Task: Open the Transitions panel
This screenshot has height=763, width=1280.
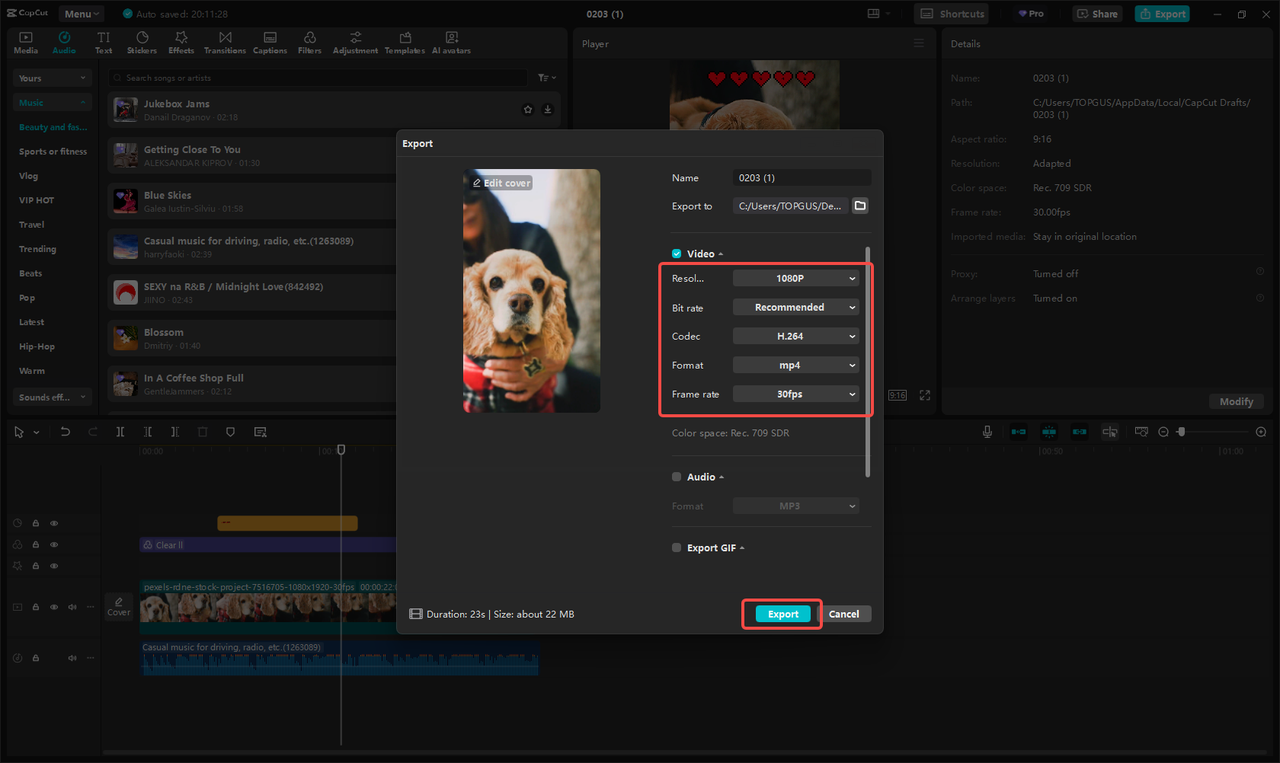Action: 224,41
